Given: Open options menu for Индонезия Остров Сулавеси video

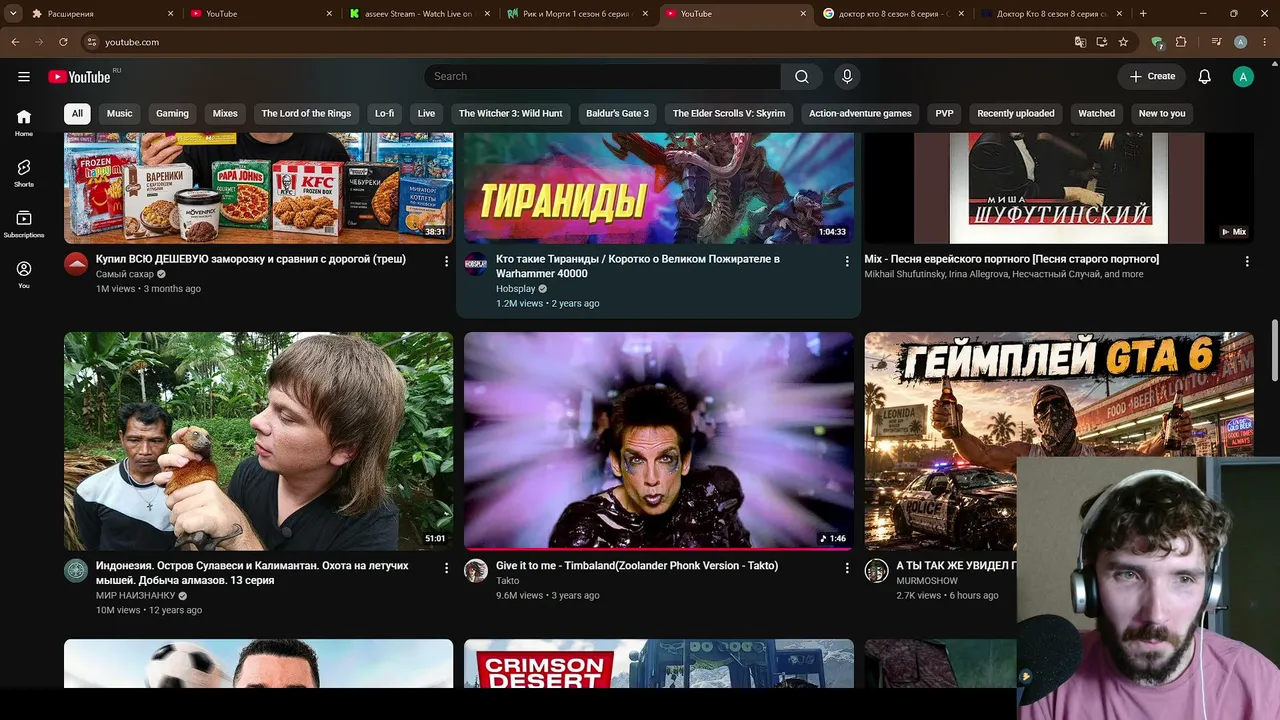Looking at the screenshot, I should [x=446, y=568].
